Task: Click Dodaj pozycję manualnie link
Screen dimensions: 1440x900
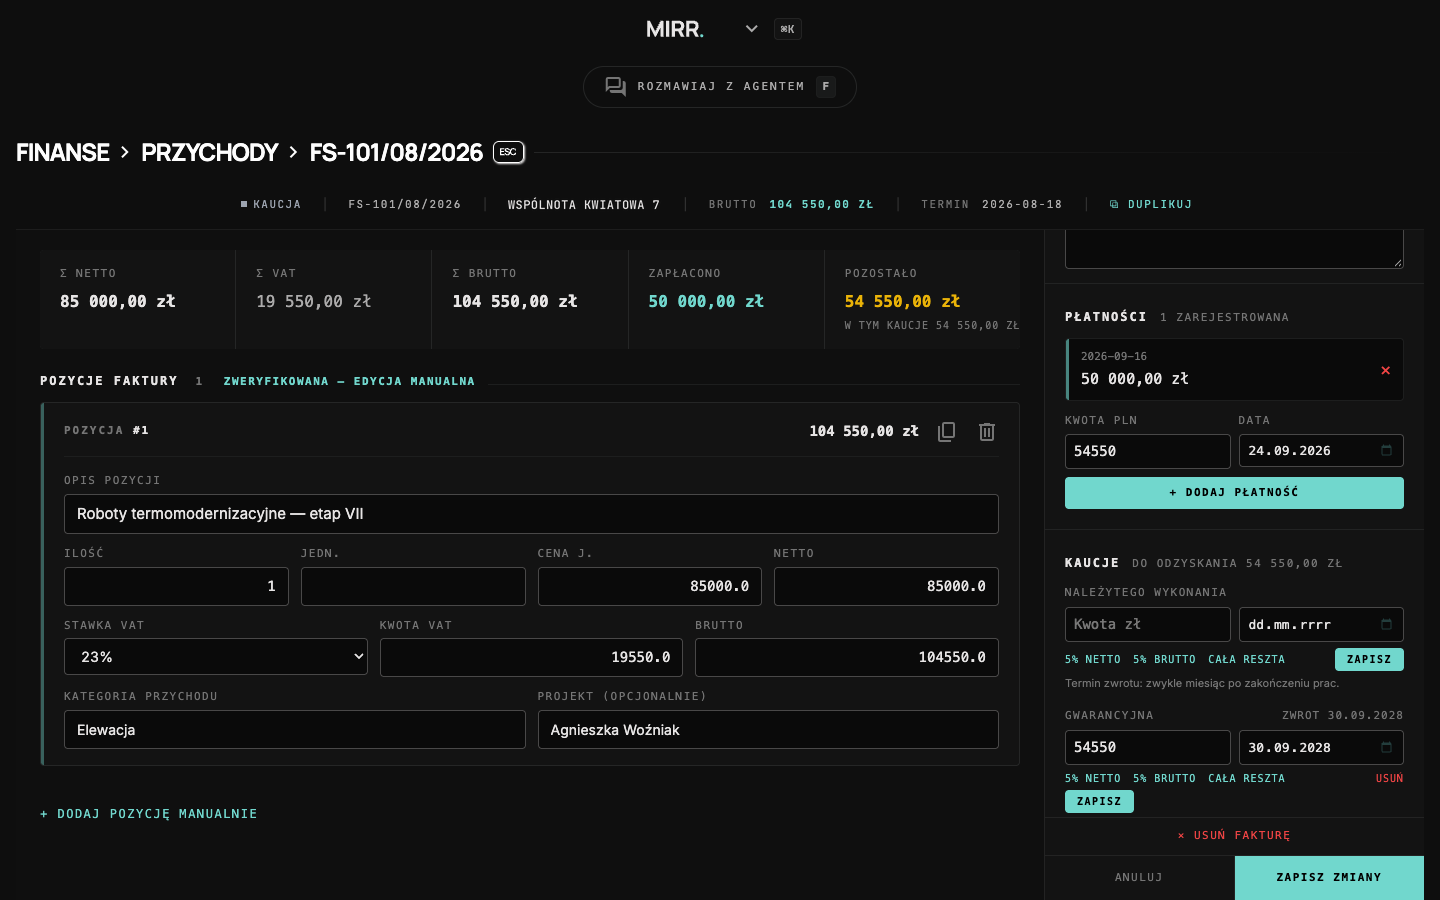Action: point(149,814)
